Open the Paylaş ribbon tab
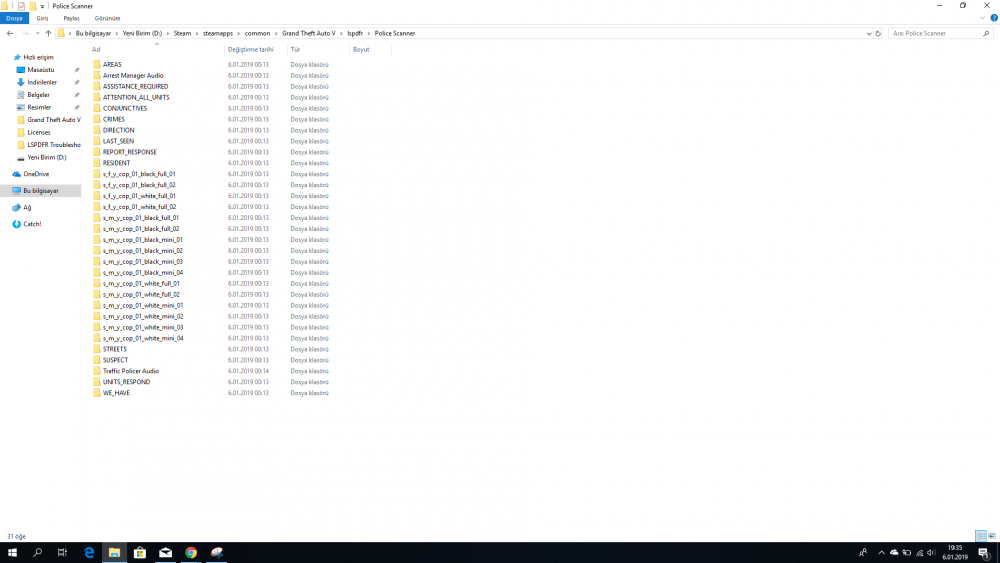Image resolution: width=1000 pixels, height=563 pixels. [x=71, y=18]
